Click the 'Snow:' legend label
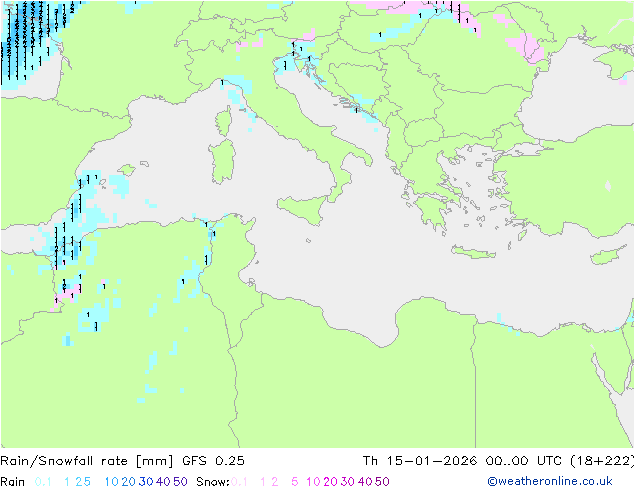The height and width of the screenshot is (490, 634). click(213, 482)
